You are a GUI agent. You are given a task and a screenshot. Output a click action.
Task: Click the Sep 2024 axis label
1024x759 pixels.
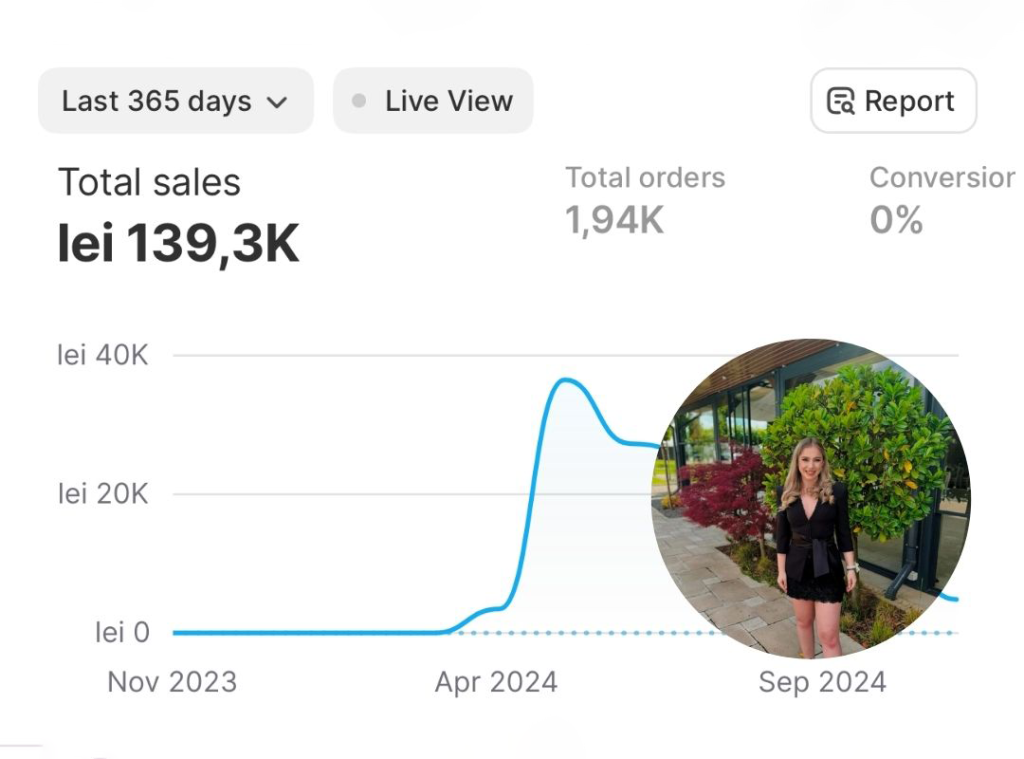coord(822,682)
